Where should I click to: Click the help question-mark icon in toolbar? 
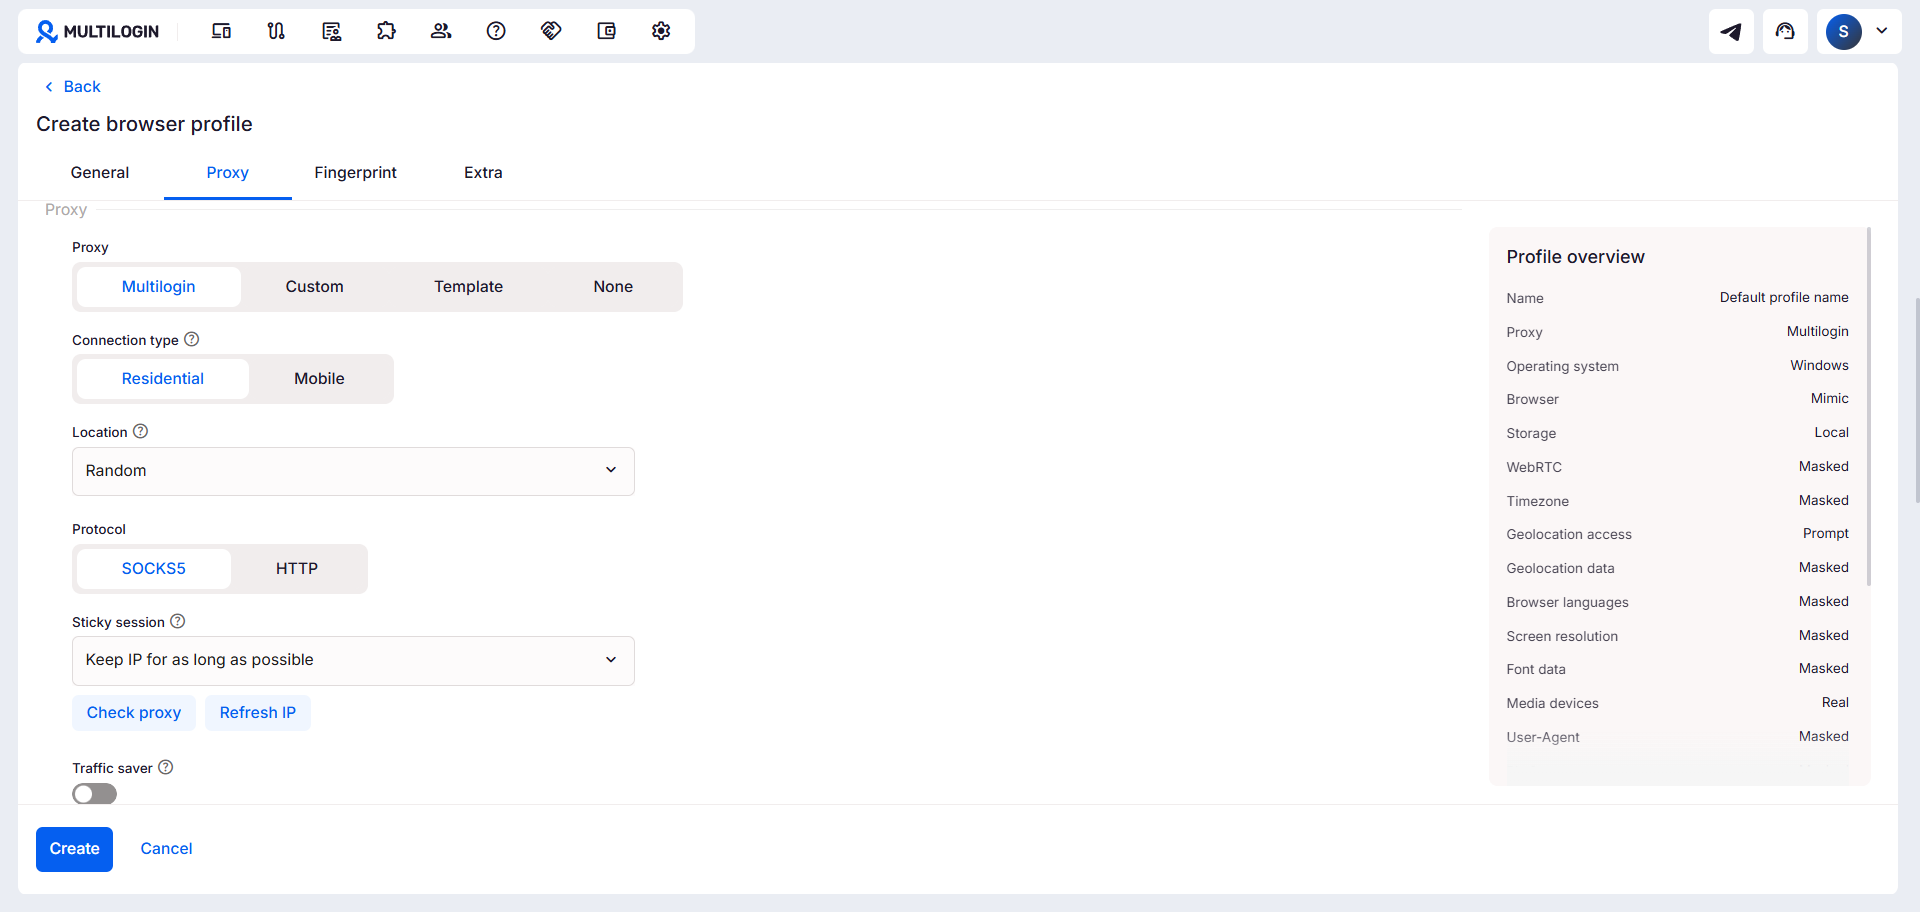pyautogui.click(x=496, y=31)
